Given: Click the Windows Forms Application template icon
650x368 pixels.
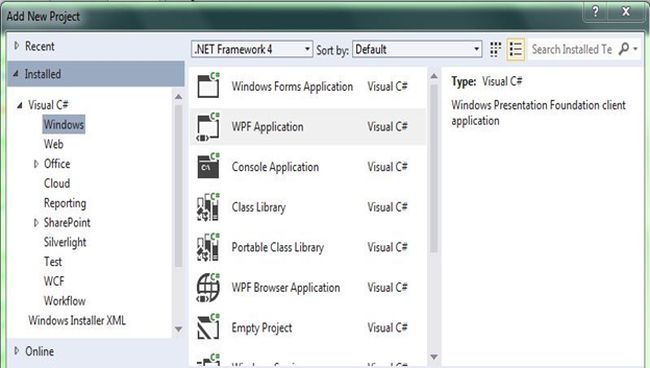Looking at the screenshot, I should coord(208,85).
